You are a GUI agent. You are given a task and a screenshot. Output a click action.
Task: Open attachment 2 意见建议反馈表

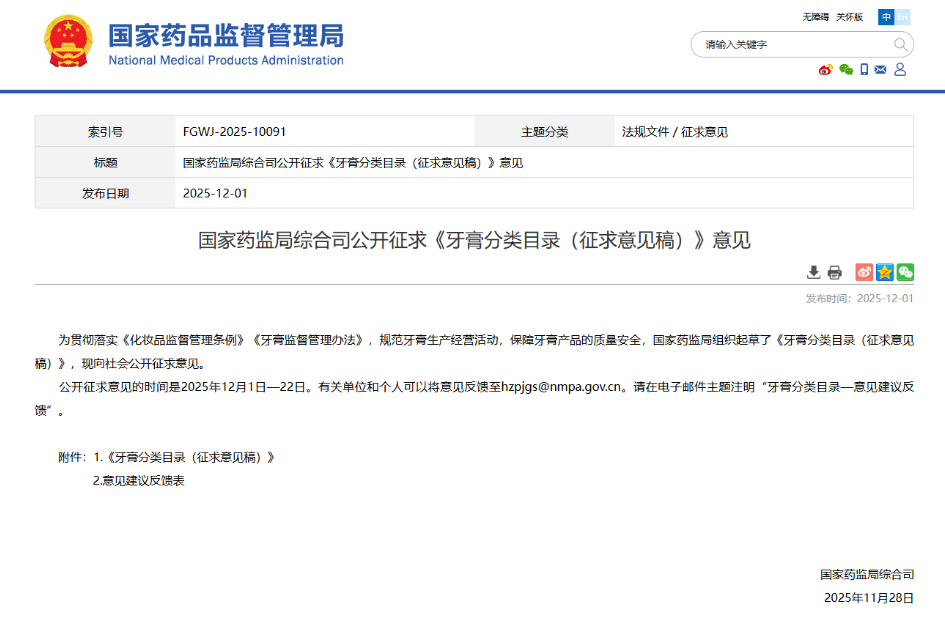click(139, 481)
